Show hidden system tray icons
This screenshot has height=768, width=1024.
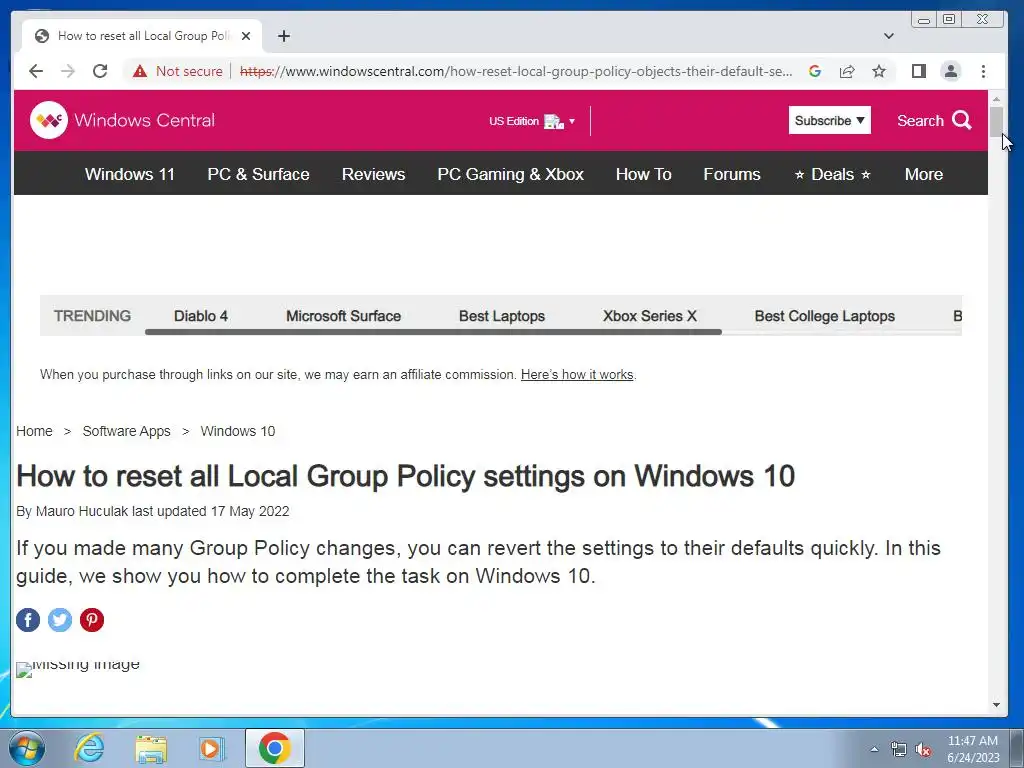[874, 749]
